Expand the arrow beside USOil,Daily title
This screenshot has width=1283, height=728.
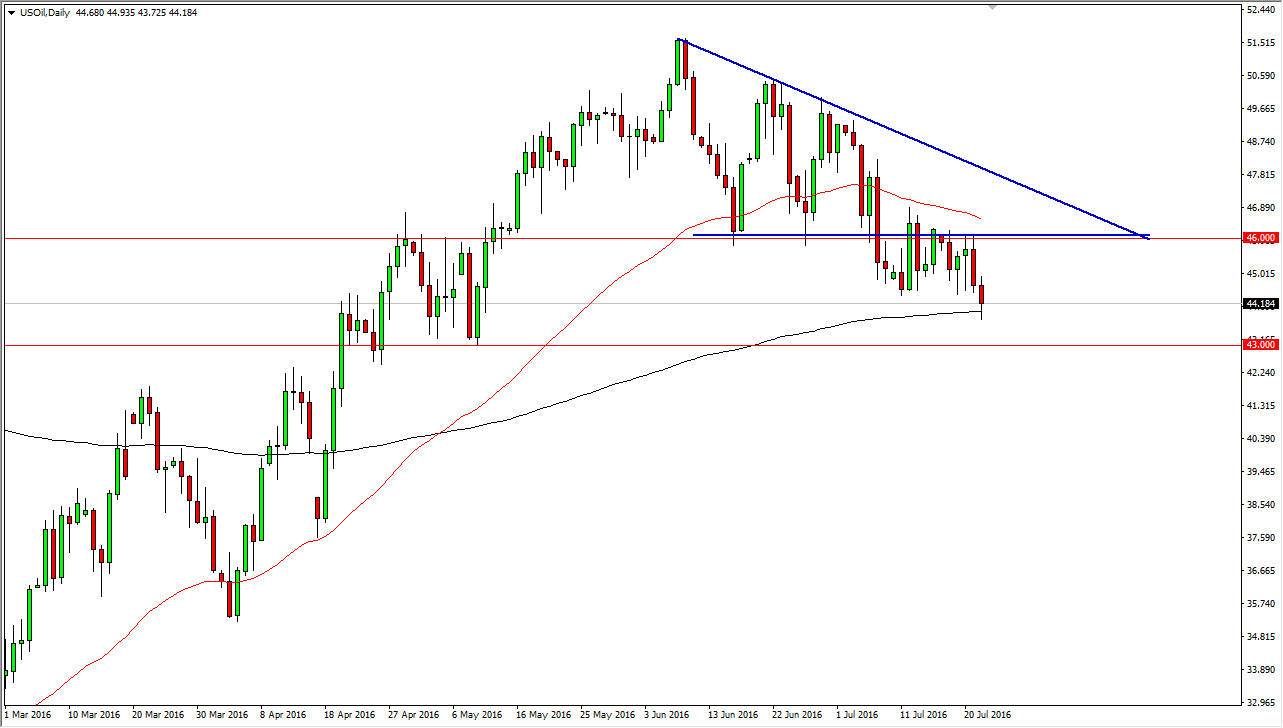(x=11, y=13)
